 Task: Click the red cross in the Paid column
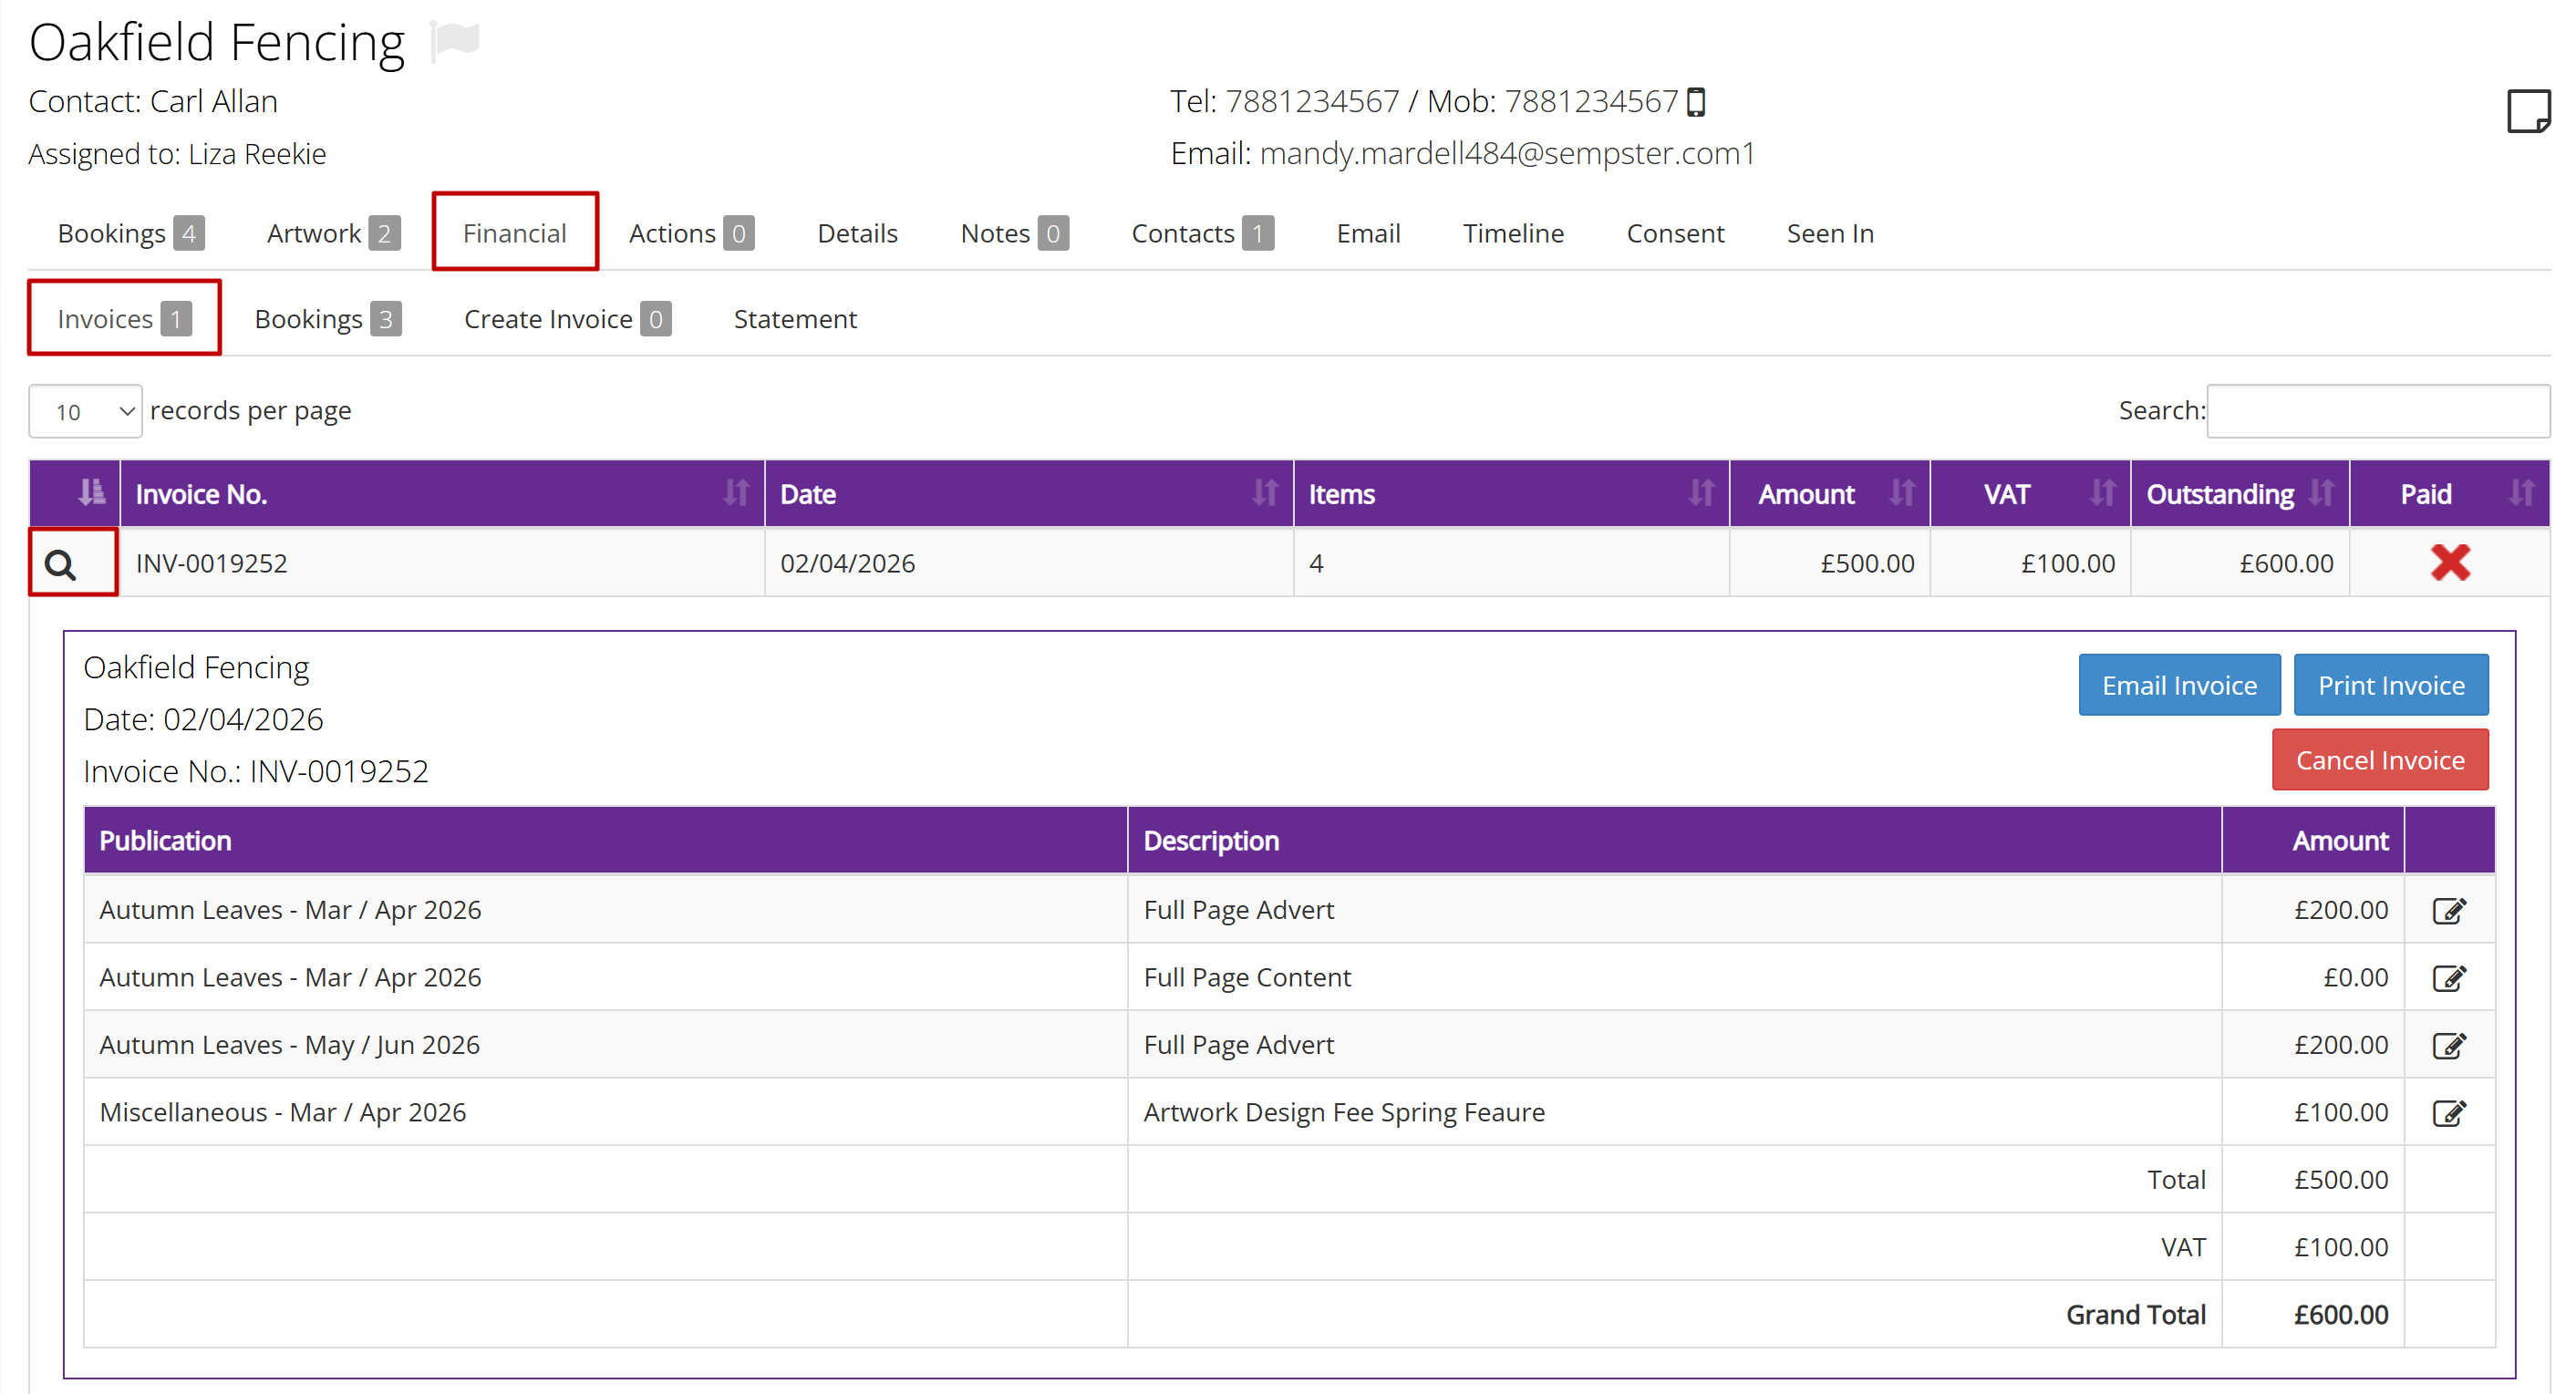(2450, 562)
